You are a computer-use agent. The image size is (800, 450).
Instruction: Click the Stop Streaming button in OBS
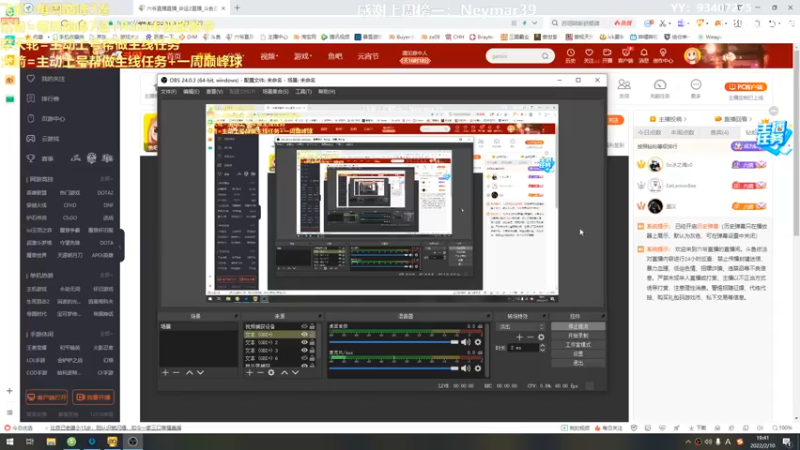[x=578, y=327]
